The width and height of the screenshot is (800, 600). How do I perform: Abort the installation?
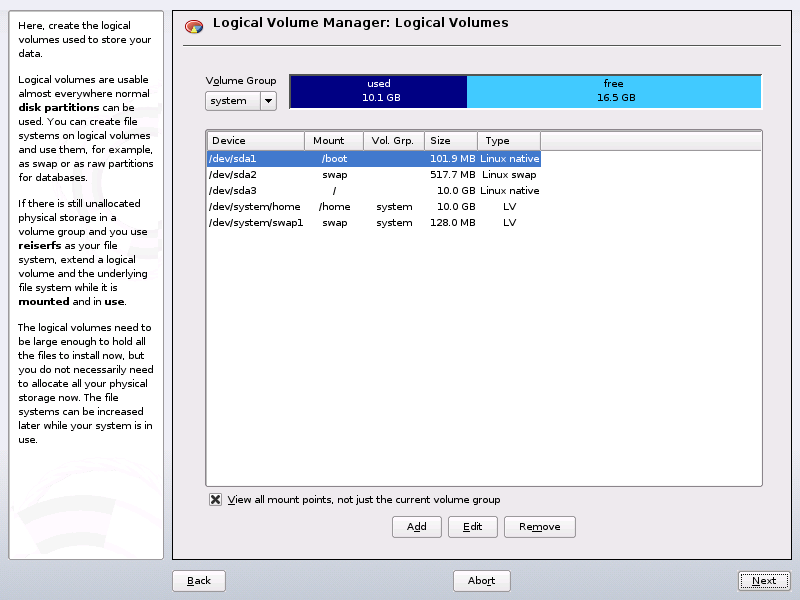click(x=482, y=581)
